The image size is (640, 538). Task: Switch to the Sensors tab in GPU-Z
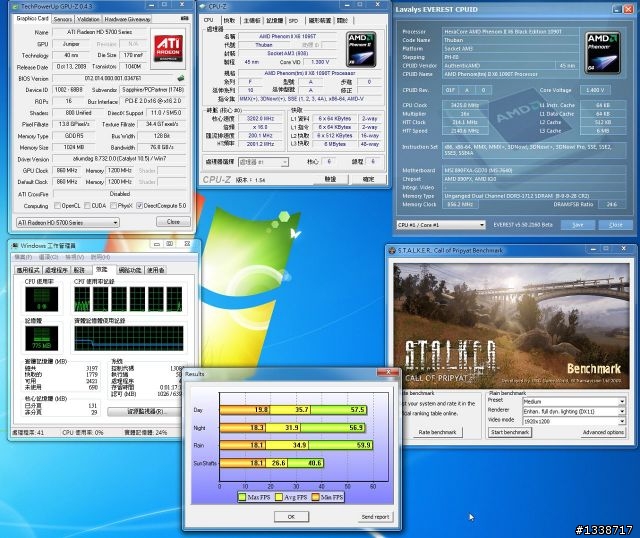coord(63,19)
